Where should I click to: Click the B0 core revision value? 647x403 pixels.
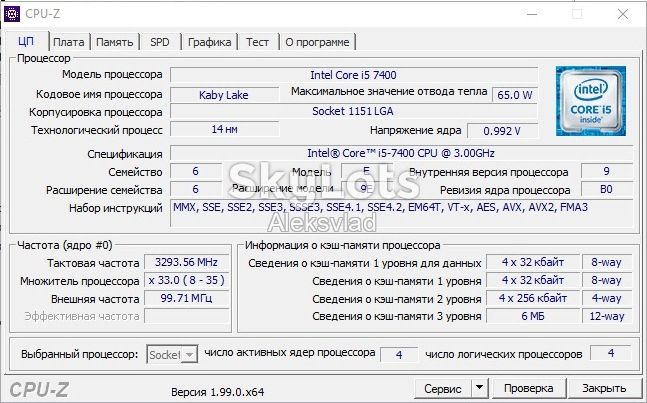click(x=606, y=189)
